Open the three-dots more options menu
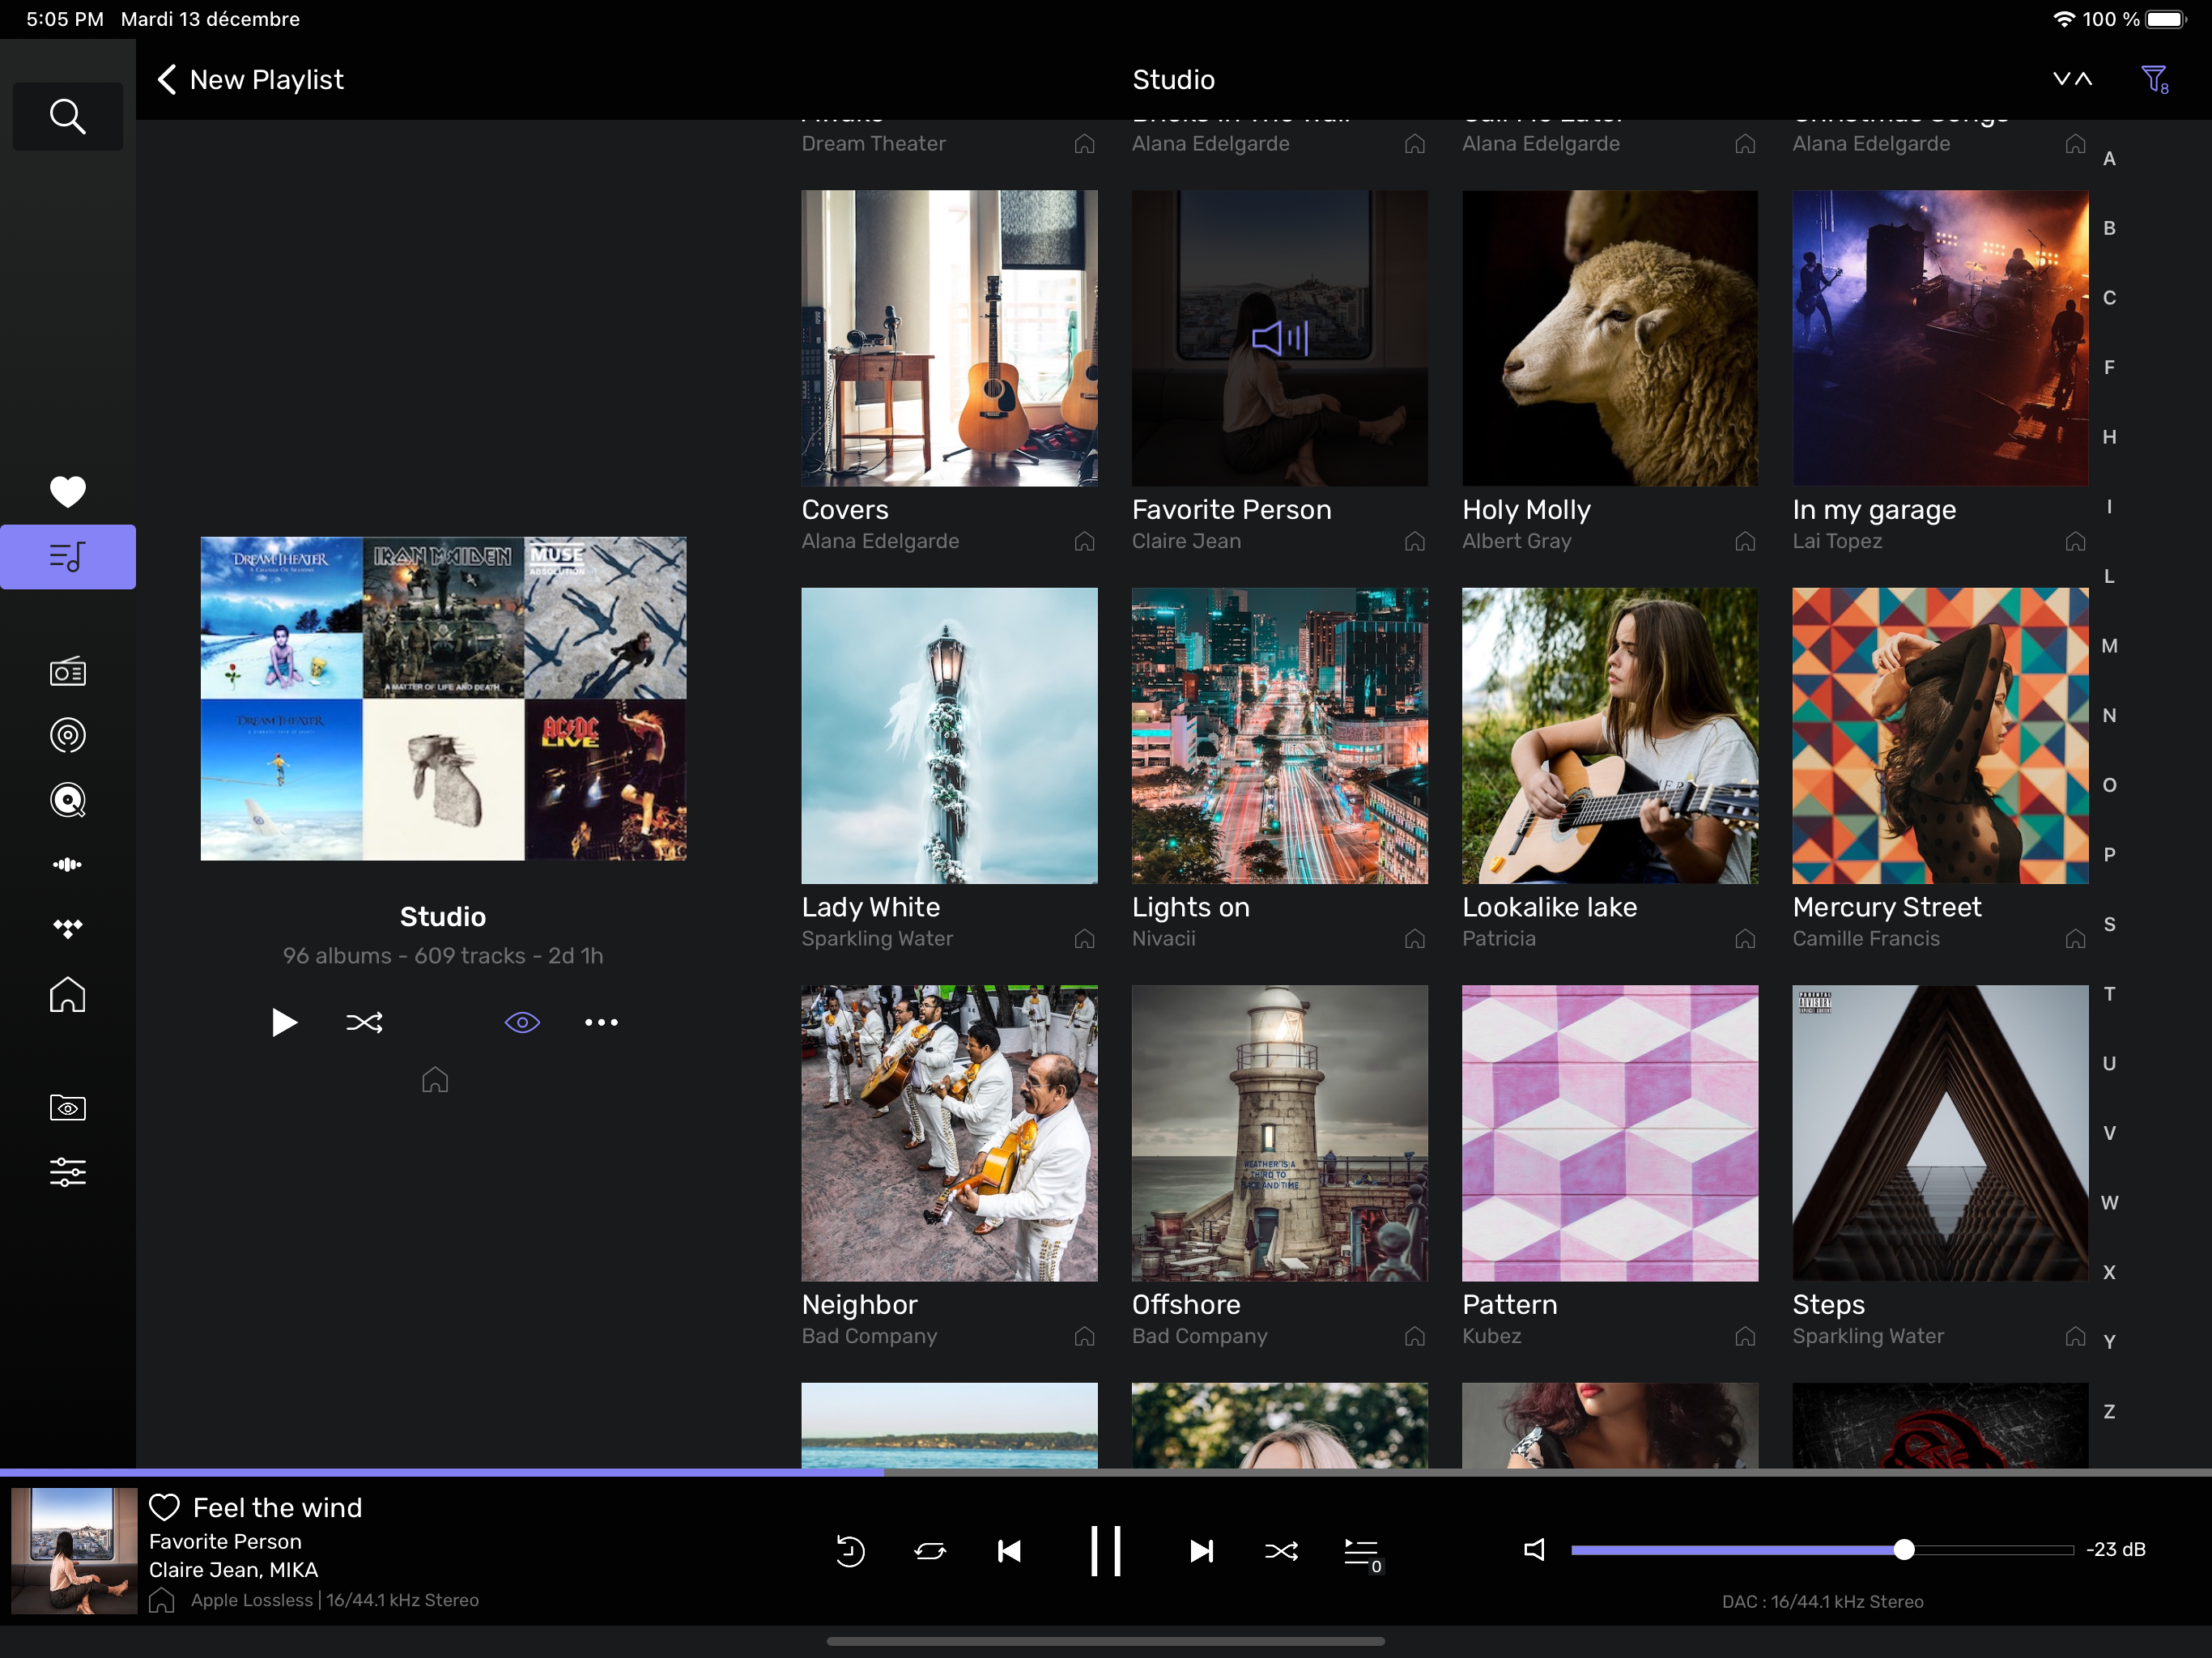Viewport: 2212px width, 1658px height. (x=601, y=1022)
